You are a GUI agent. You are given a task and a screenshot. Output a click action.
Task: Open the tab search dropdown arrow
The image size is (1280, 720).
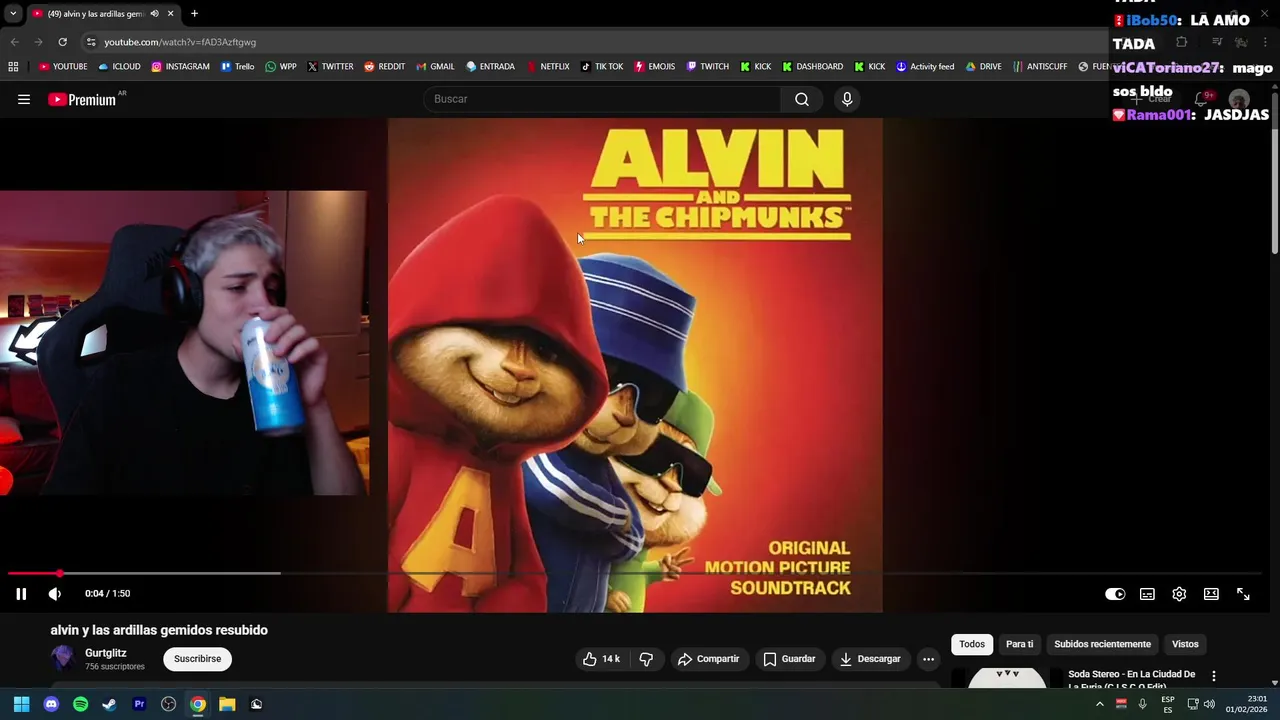click(13, 13)
